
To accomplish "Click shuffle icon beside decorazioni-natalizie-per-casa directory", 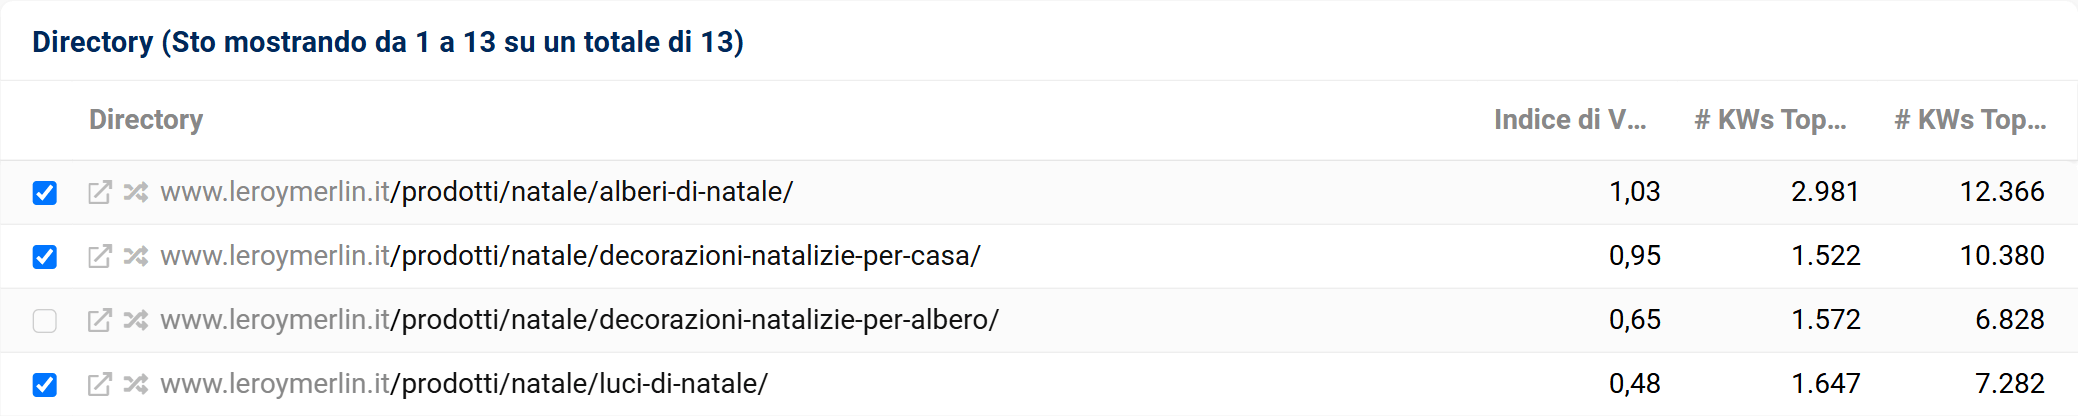I will [136, 256].
